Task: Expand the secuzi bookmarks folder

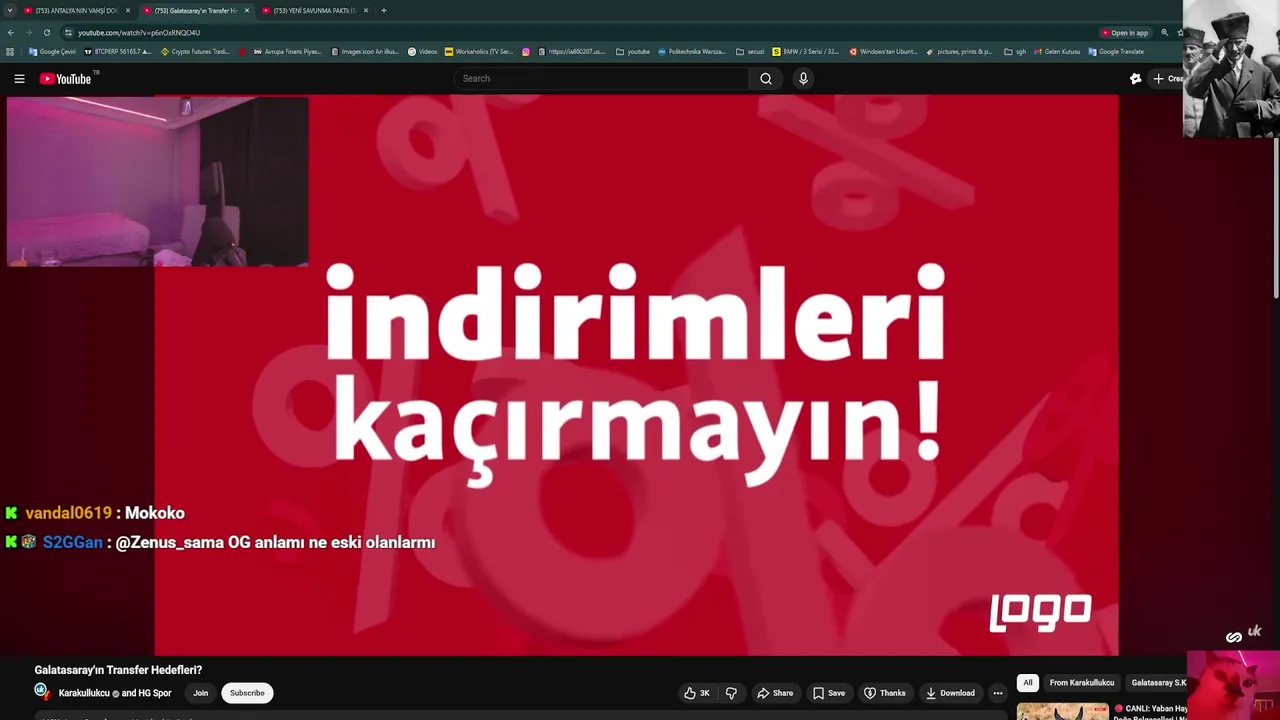Action: [750, 51]
